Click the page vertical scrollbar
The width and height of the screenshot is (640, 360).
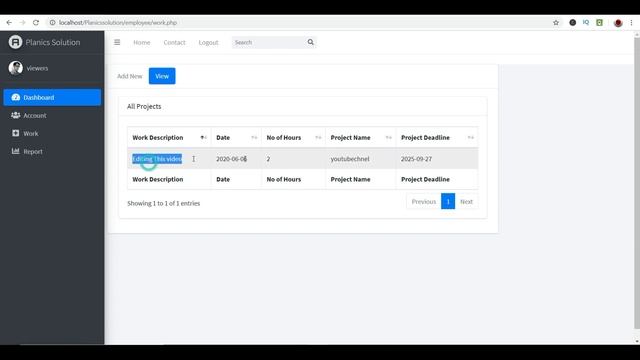click(637, 184)
